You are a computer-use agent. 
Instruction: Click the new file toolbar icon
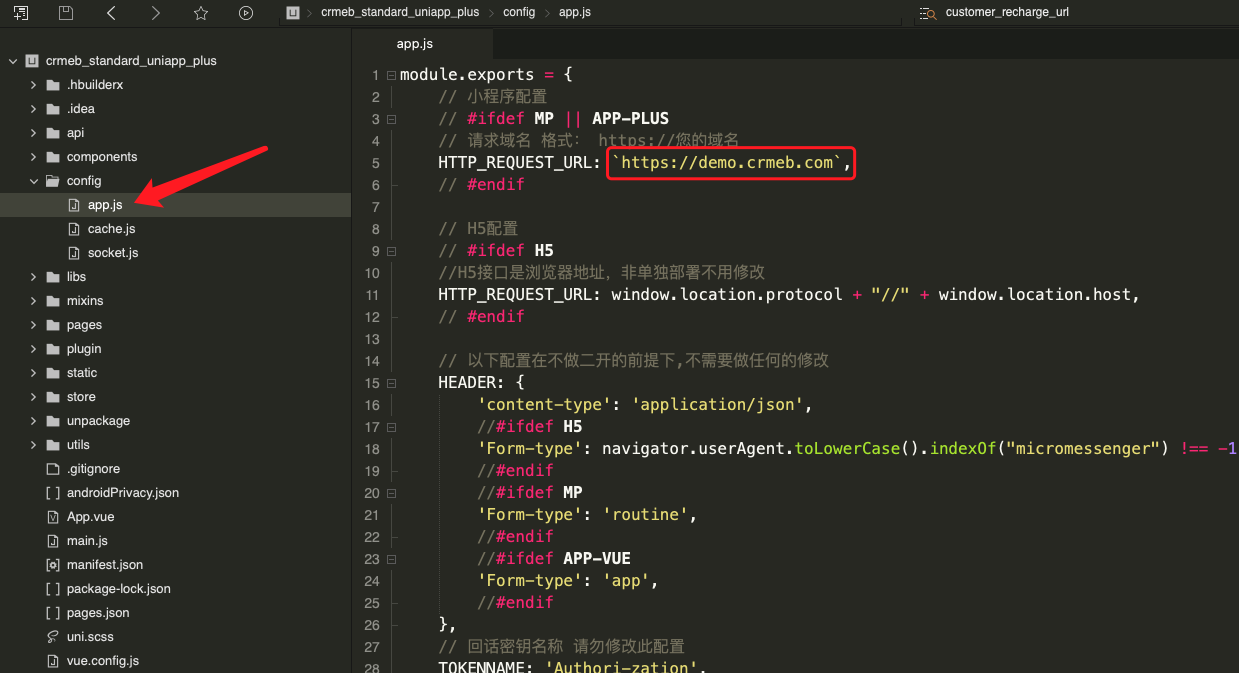coord(21,13)
